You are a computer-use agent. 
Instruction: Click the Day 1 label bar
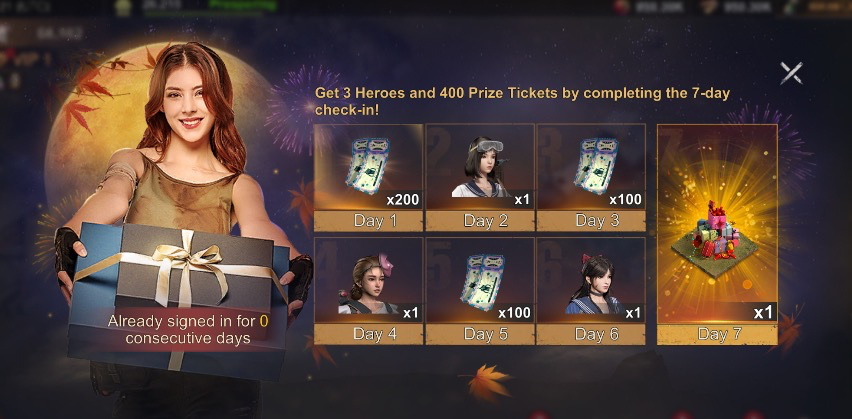pyautogui.click(x=368, y=221)
